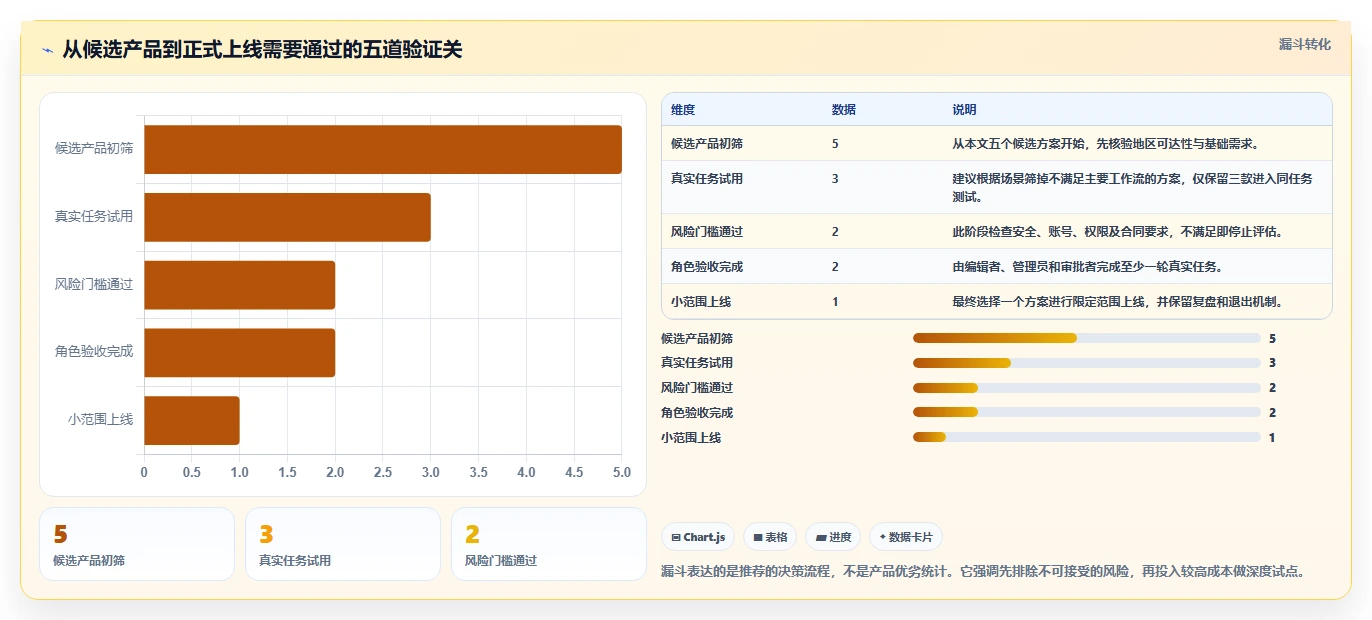Click the 2.5 x-axis tick label
Screen dimensions: 1372x620
383,472
